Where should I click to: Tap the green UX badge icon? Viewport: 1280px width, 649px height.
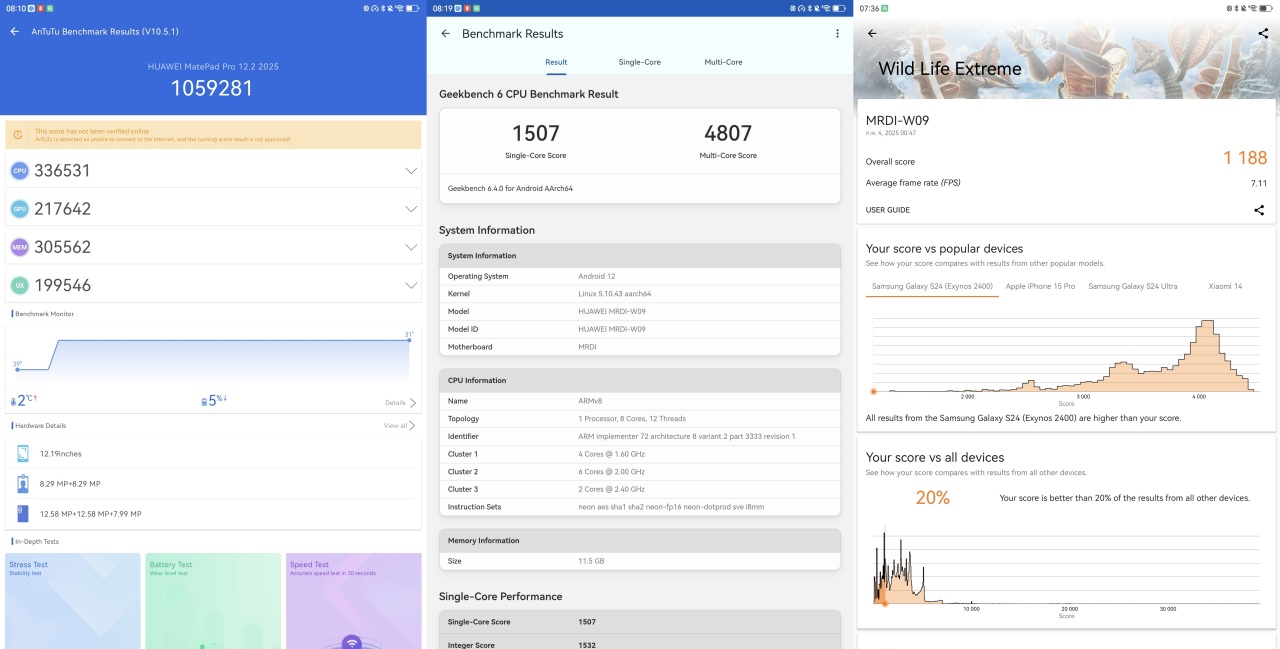pyautogui.click(x=19, y=286)
